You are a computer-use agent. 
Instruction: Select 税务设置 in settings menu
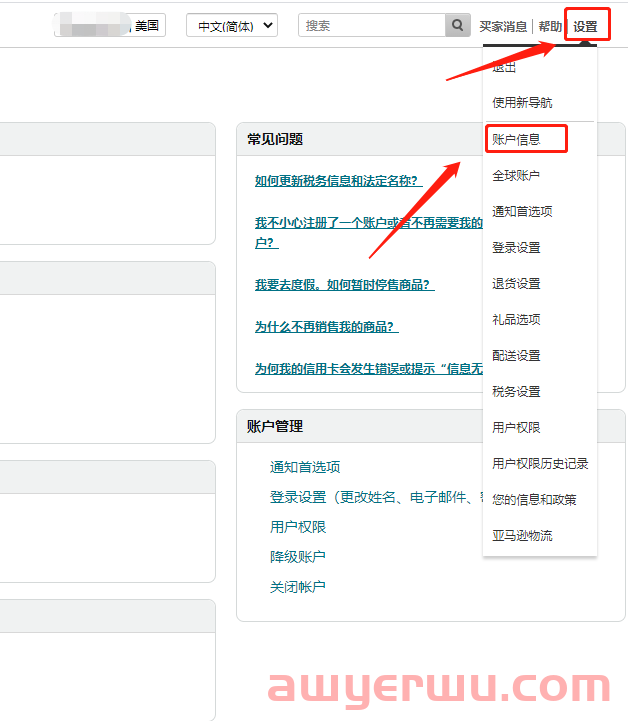click(516, 392)
